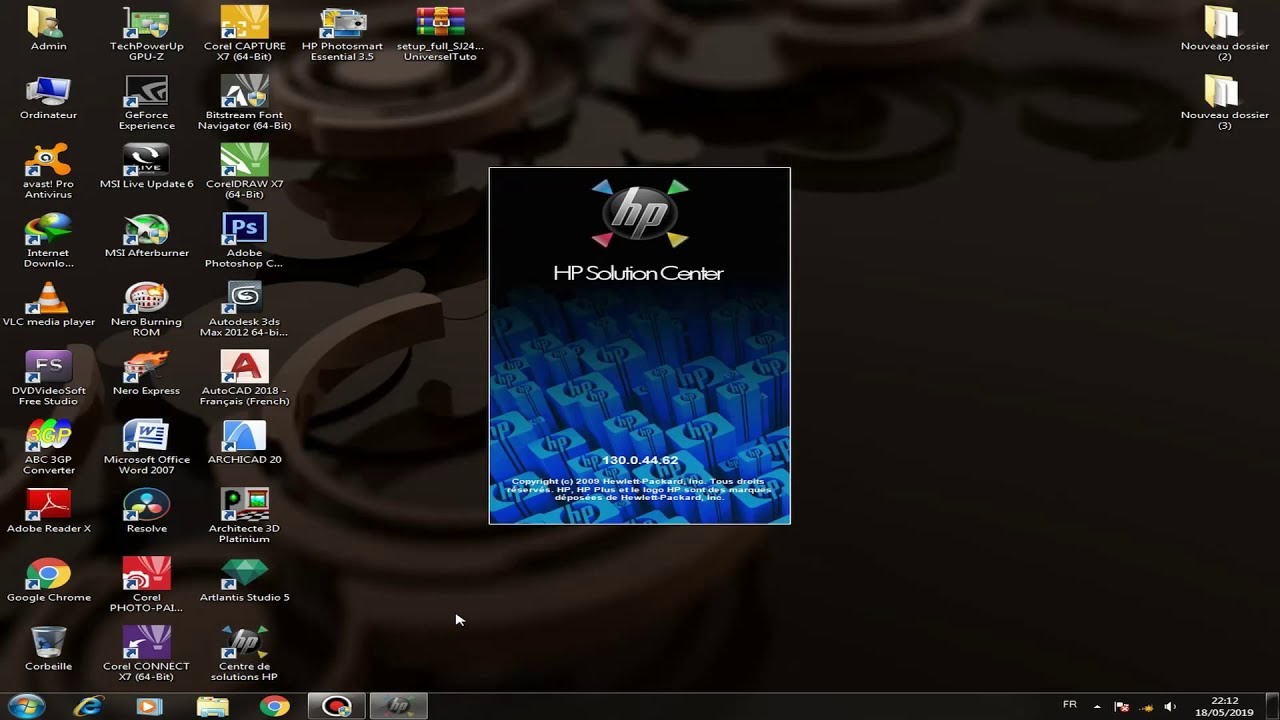
Task: Launch ABC 3GP Converter
Action: pos(48,447)
